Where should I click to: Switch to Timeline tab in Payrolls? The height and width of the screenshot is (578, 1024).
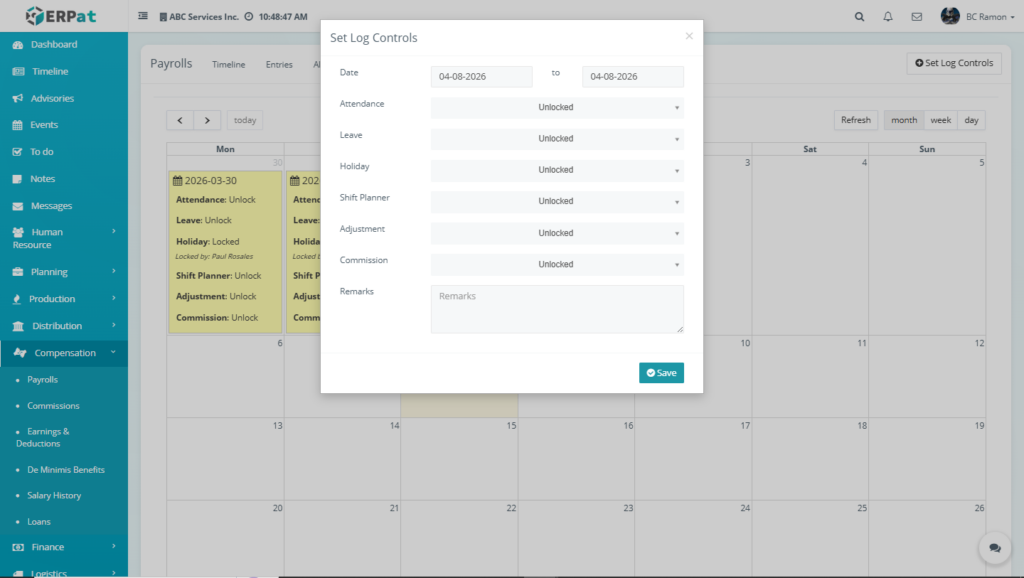click(229, 65)
